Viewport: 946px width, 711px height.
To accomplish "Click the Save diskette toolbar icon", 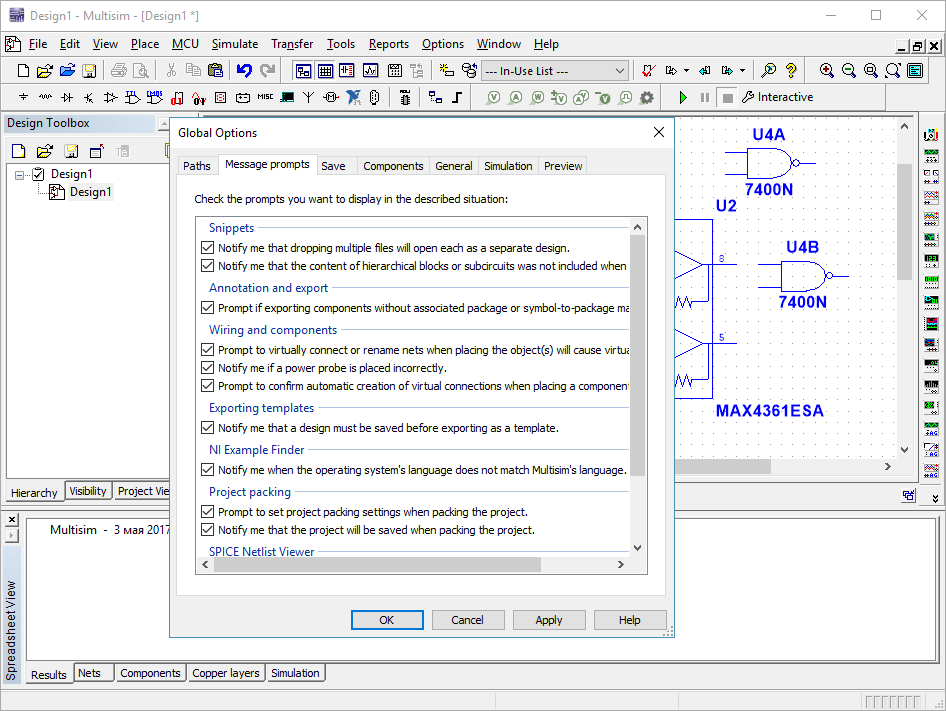I will pos(89,70).
